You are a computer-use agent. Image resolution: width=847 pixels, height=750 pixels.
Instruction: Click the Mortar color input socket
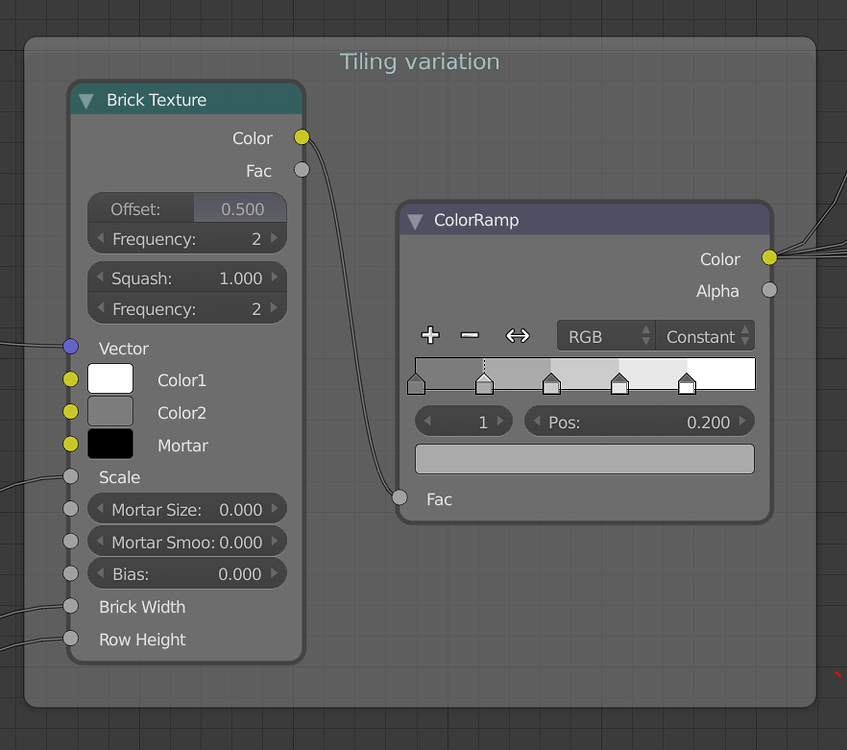(71, 444)
